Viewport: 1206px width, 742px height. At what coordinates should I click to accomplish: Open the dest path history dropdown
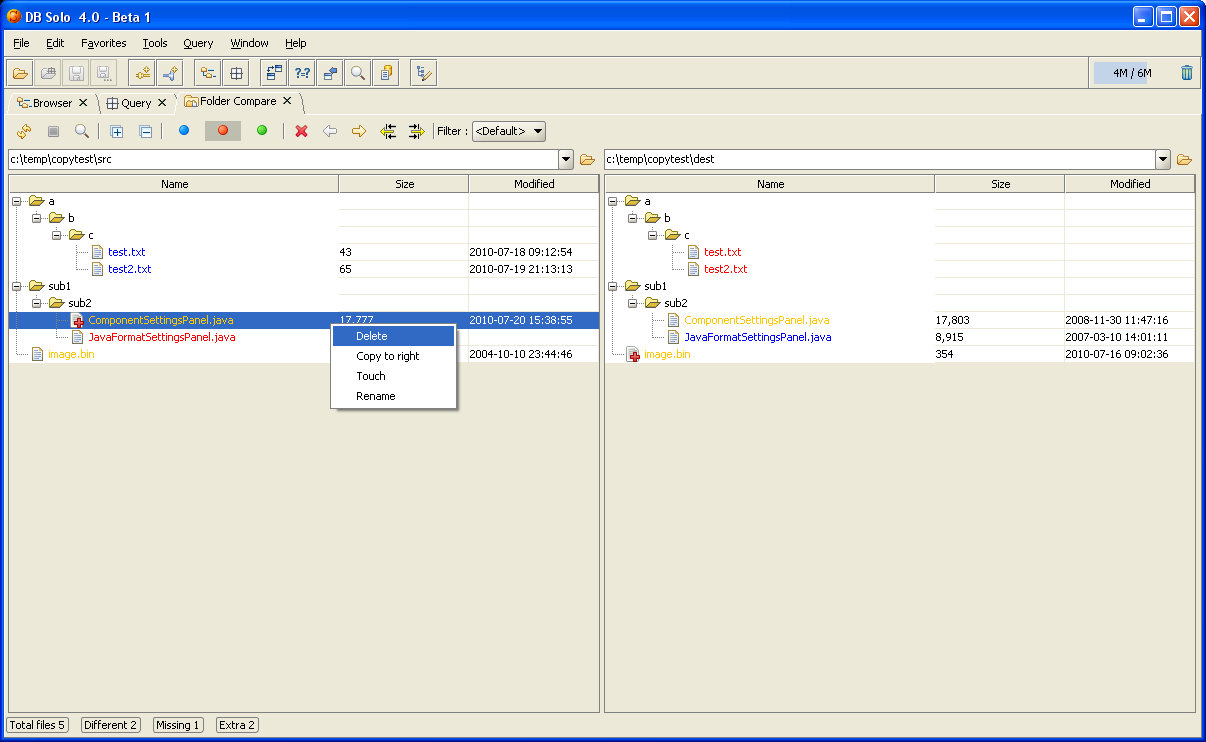coord(1162,159)
